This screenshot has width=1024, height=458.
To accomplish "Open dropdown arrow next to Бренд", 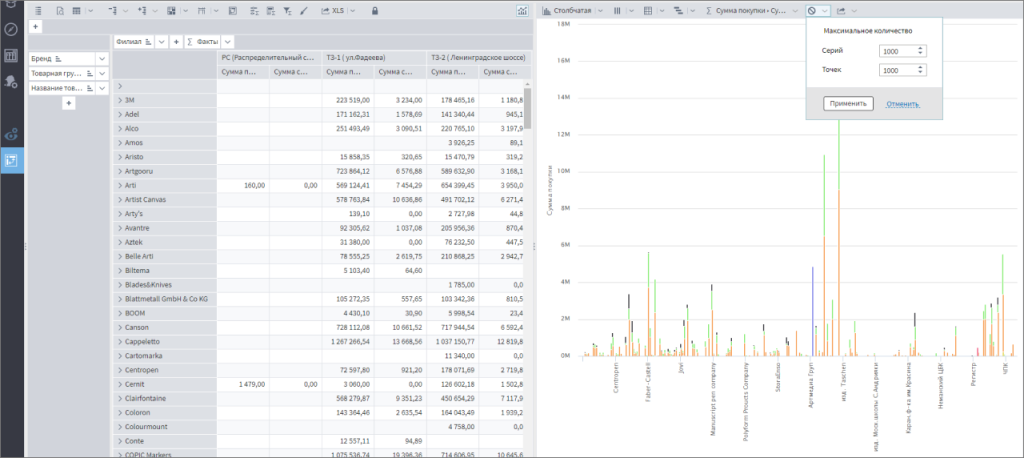I will pyautogui.click(x=101, y=59).
